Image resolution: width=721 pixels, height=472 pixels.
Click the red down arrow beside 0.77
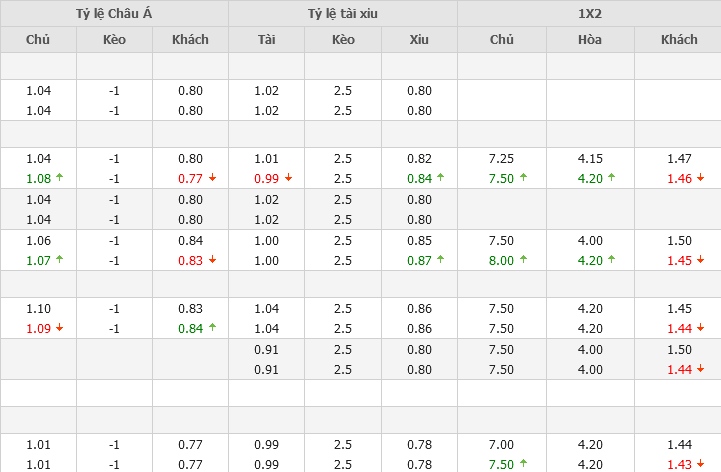tap(211, 178)
